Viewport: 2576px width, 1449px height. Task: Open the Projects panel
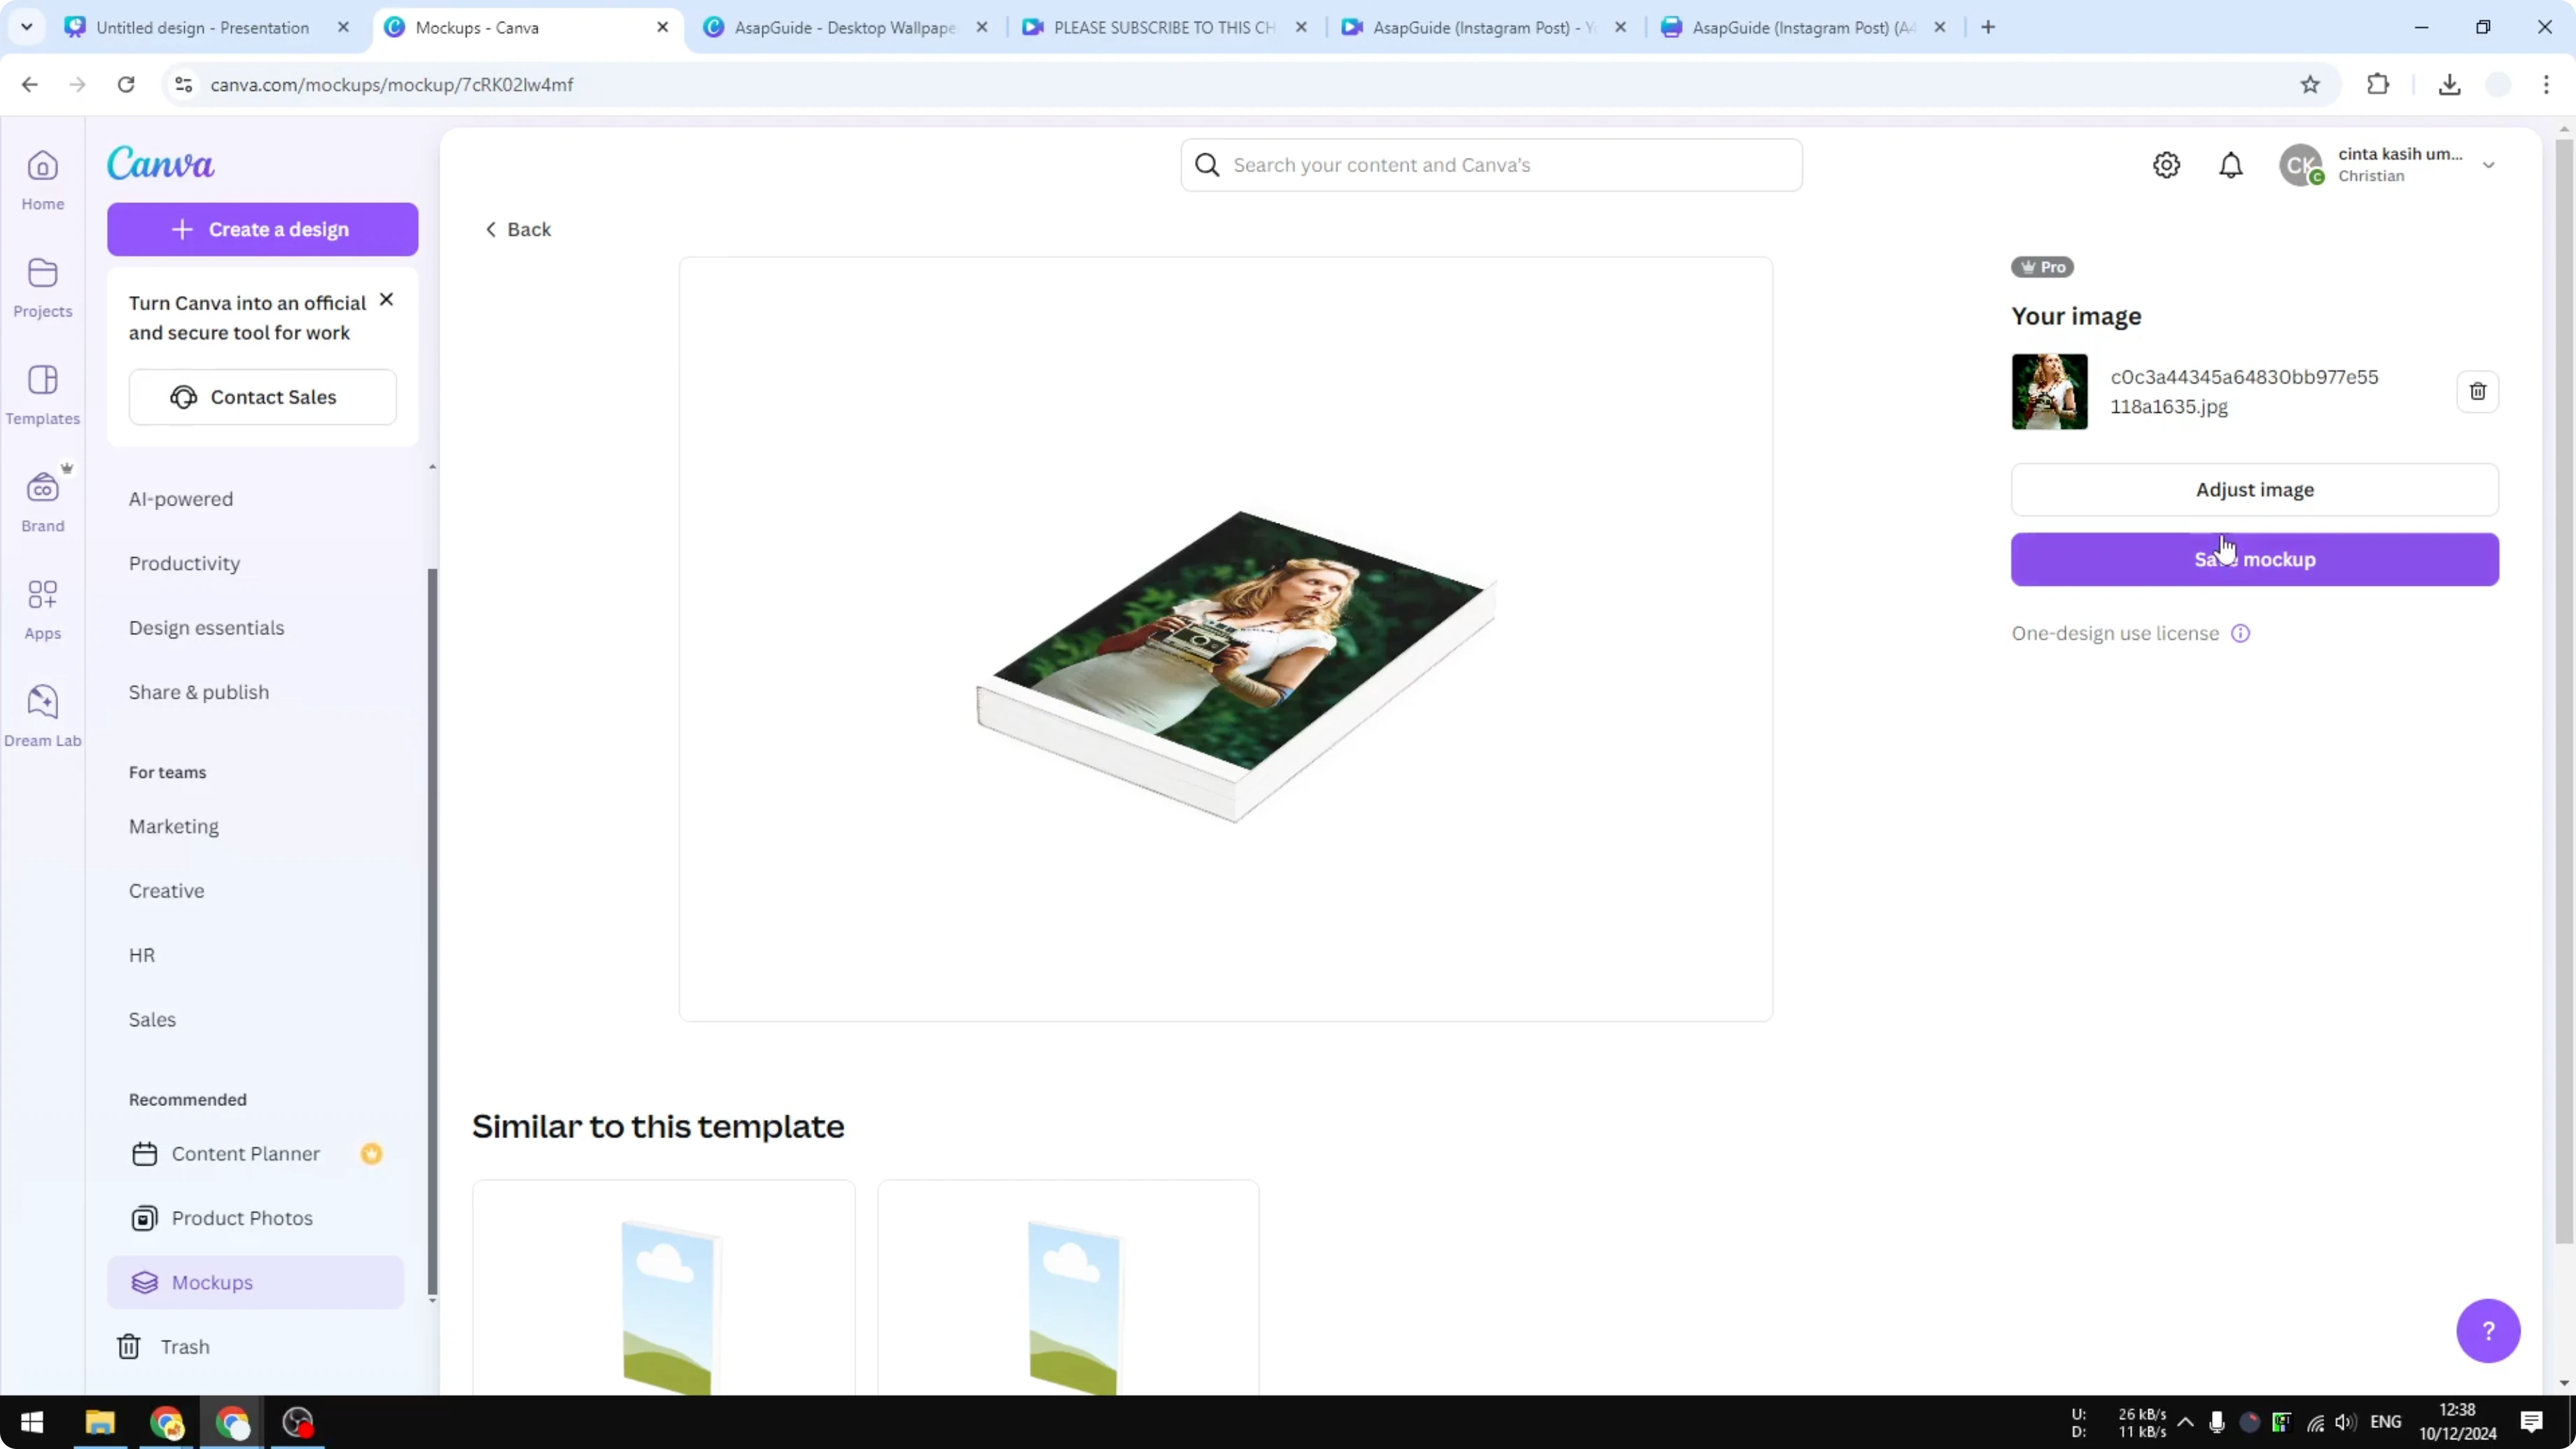[42, 287]
